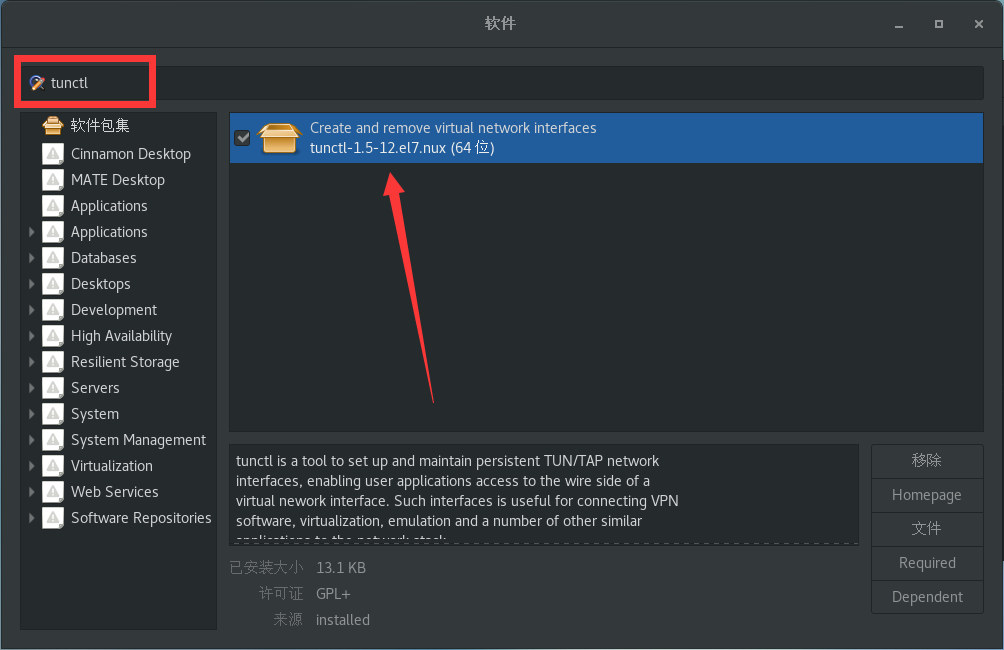The height and width of the screenshot is (650, 1004).
Task: Click the tunctl package box icon
Action: tap(279, 137)
